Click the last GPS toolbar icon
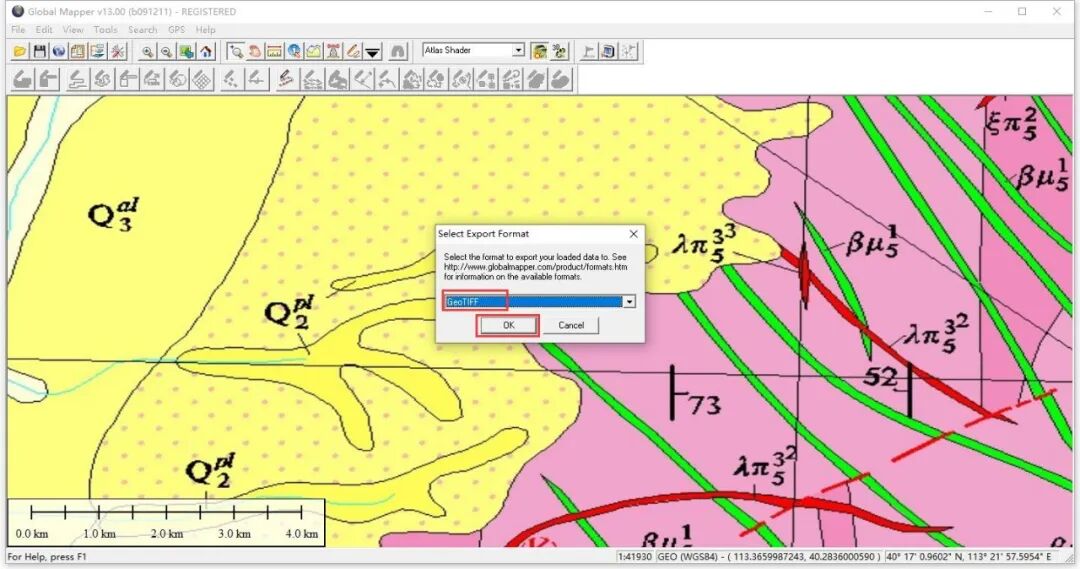 pos(627,51)
